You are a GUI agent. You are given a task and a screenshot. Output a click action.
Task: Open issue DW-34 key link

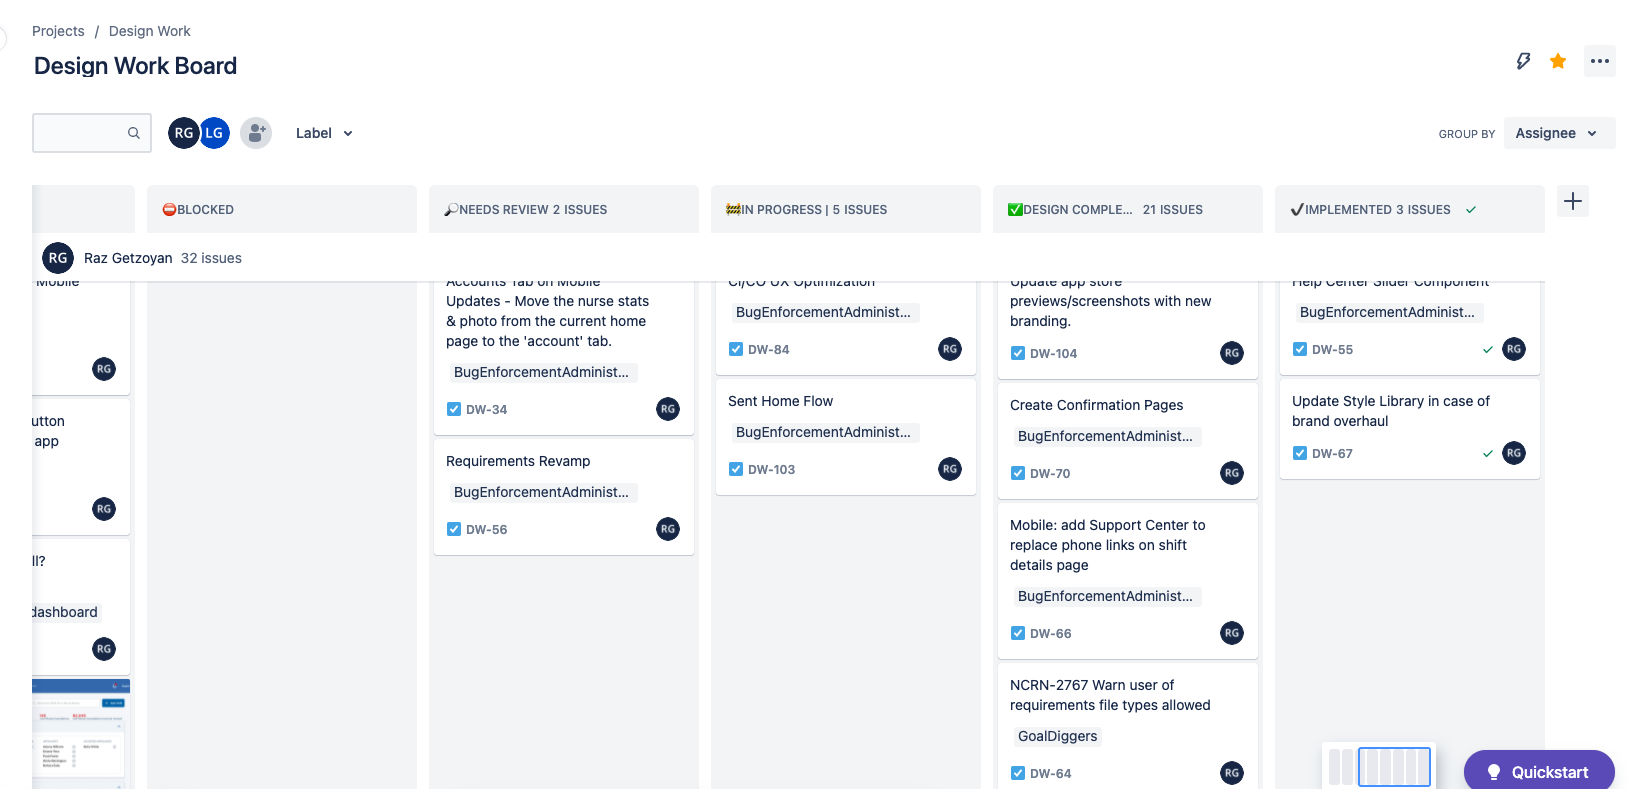(487, 410)
